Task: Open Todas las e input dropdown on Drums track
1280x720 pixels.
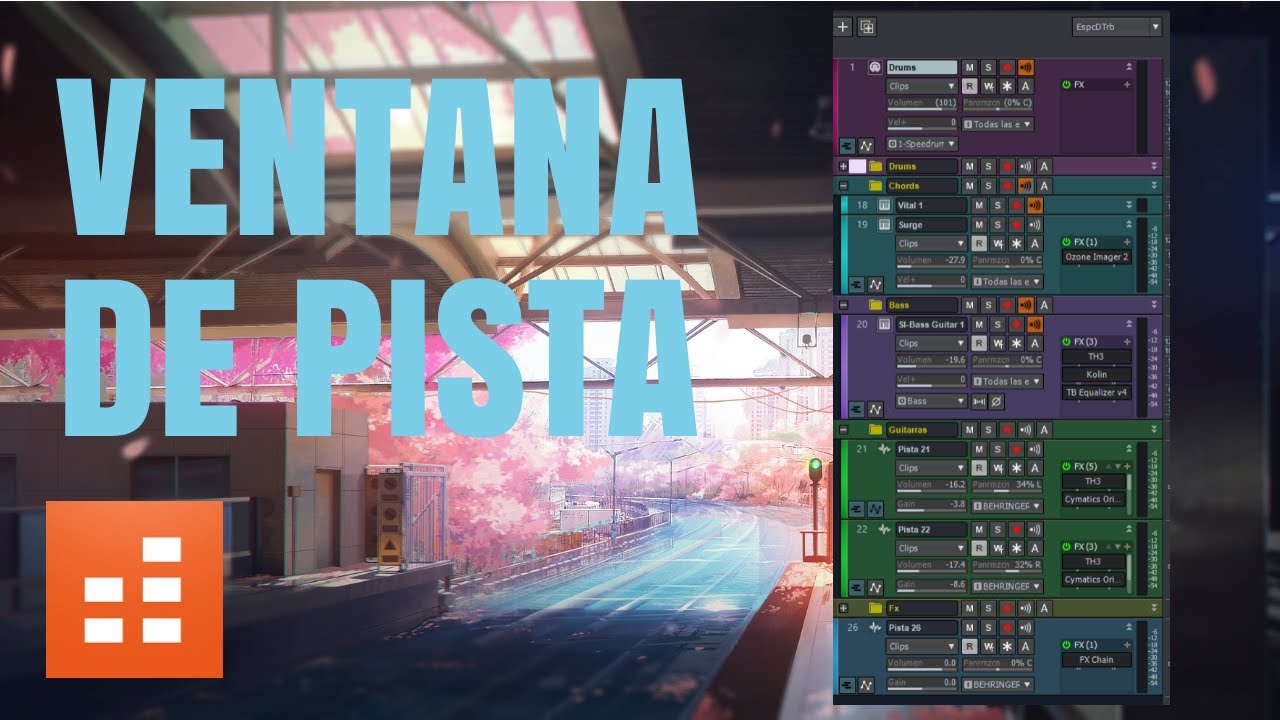Action: tap(998, 124)
